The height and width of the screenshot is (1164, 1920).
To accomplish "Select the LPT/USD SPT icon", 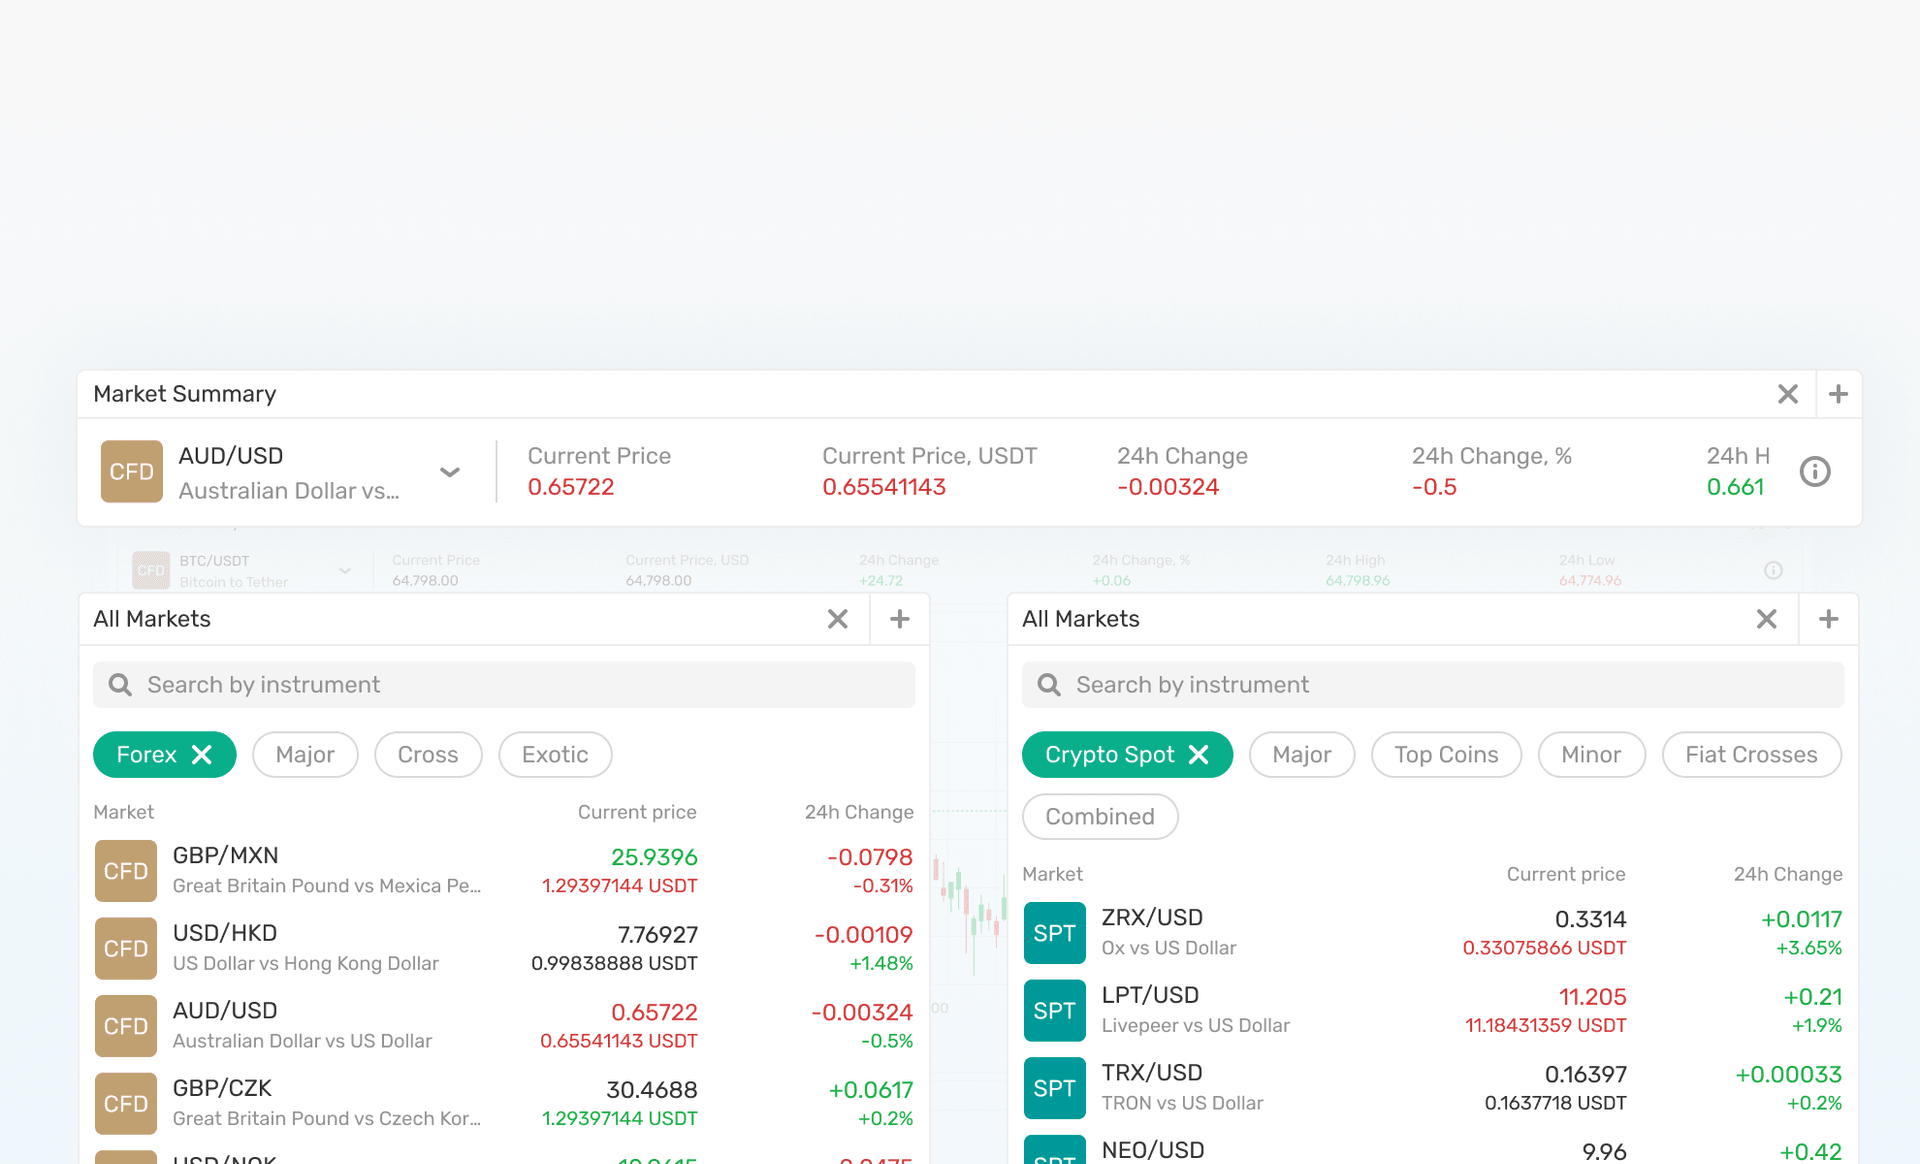I will (x=1055, y=1010).
